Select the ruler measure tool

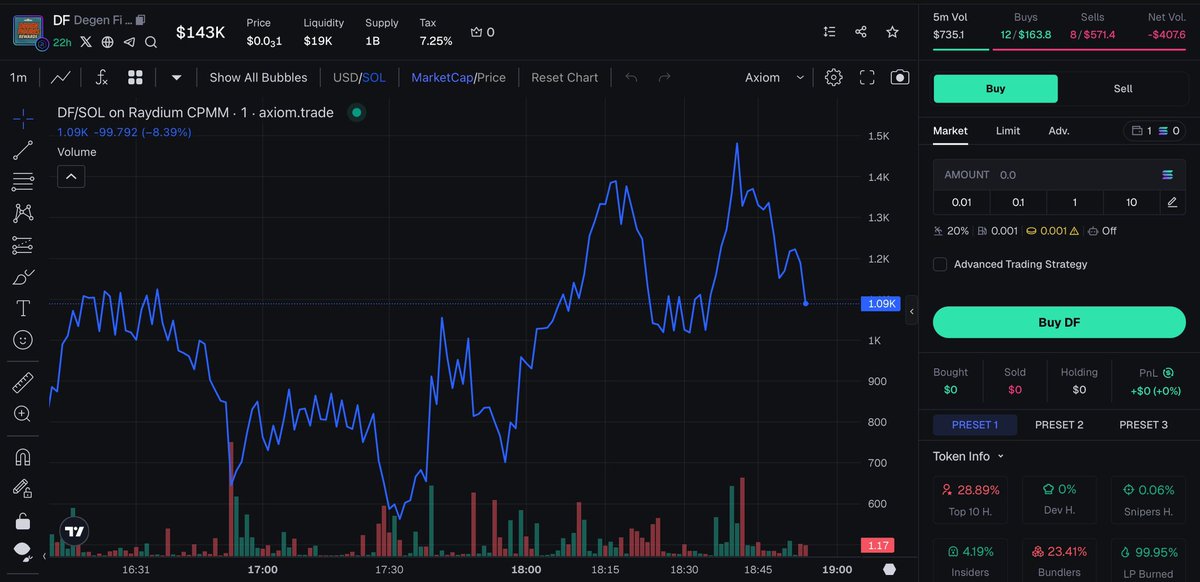[22, 382]
